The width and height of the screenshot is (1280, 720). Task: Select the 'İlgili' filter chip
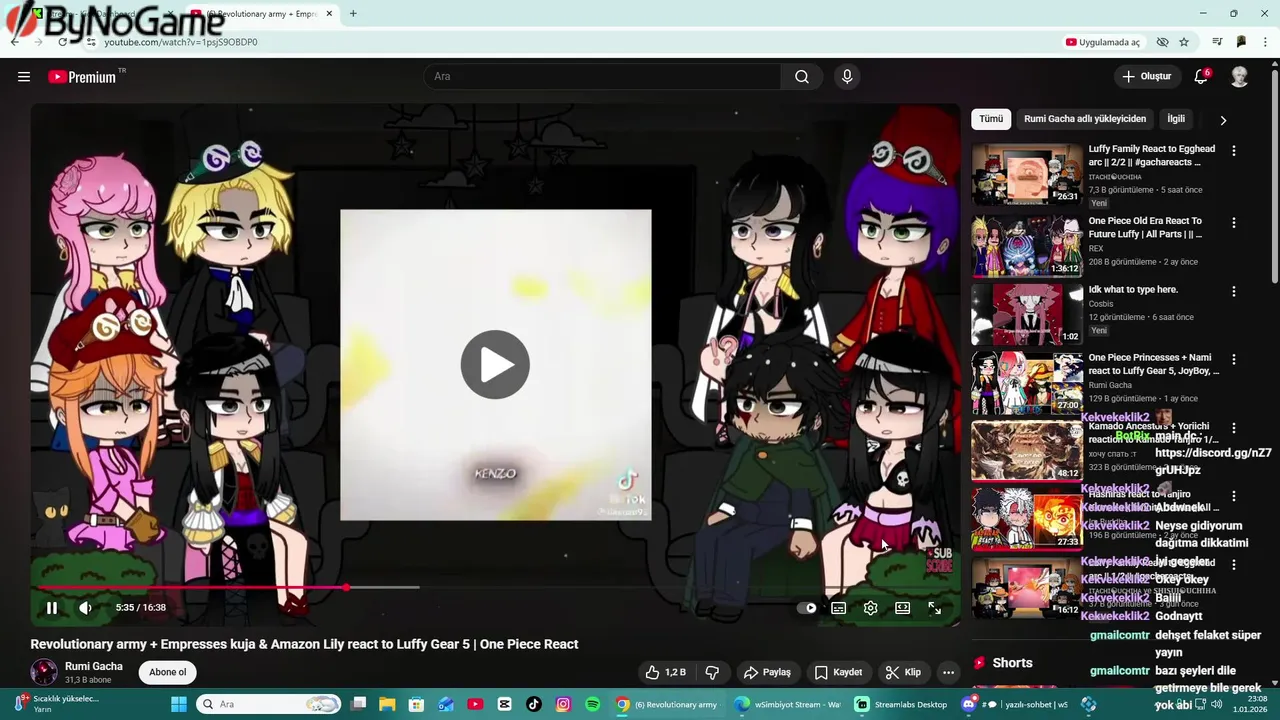[x=1176, y=119]
